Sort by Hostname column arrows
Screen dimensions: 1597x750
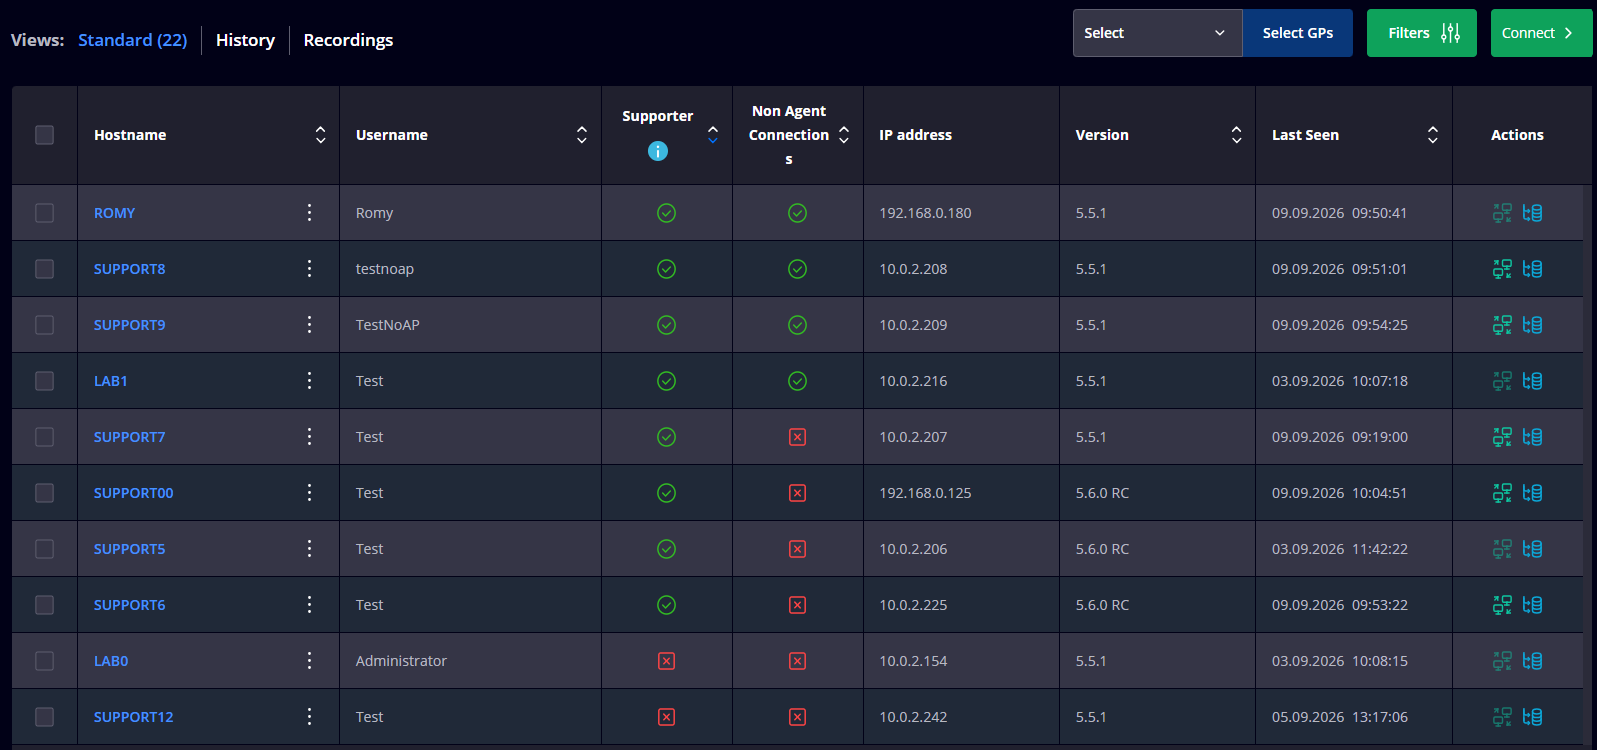pyautogui.click(x=320, y=135)
